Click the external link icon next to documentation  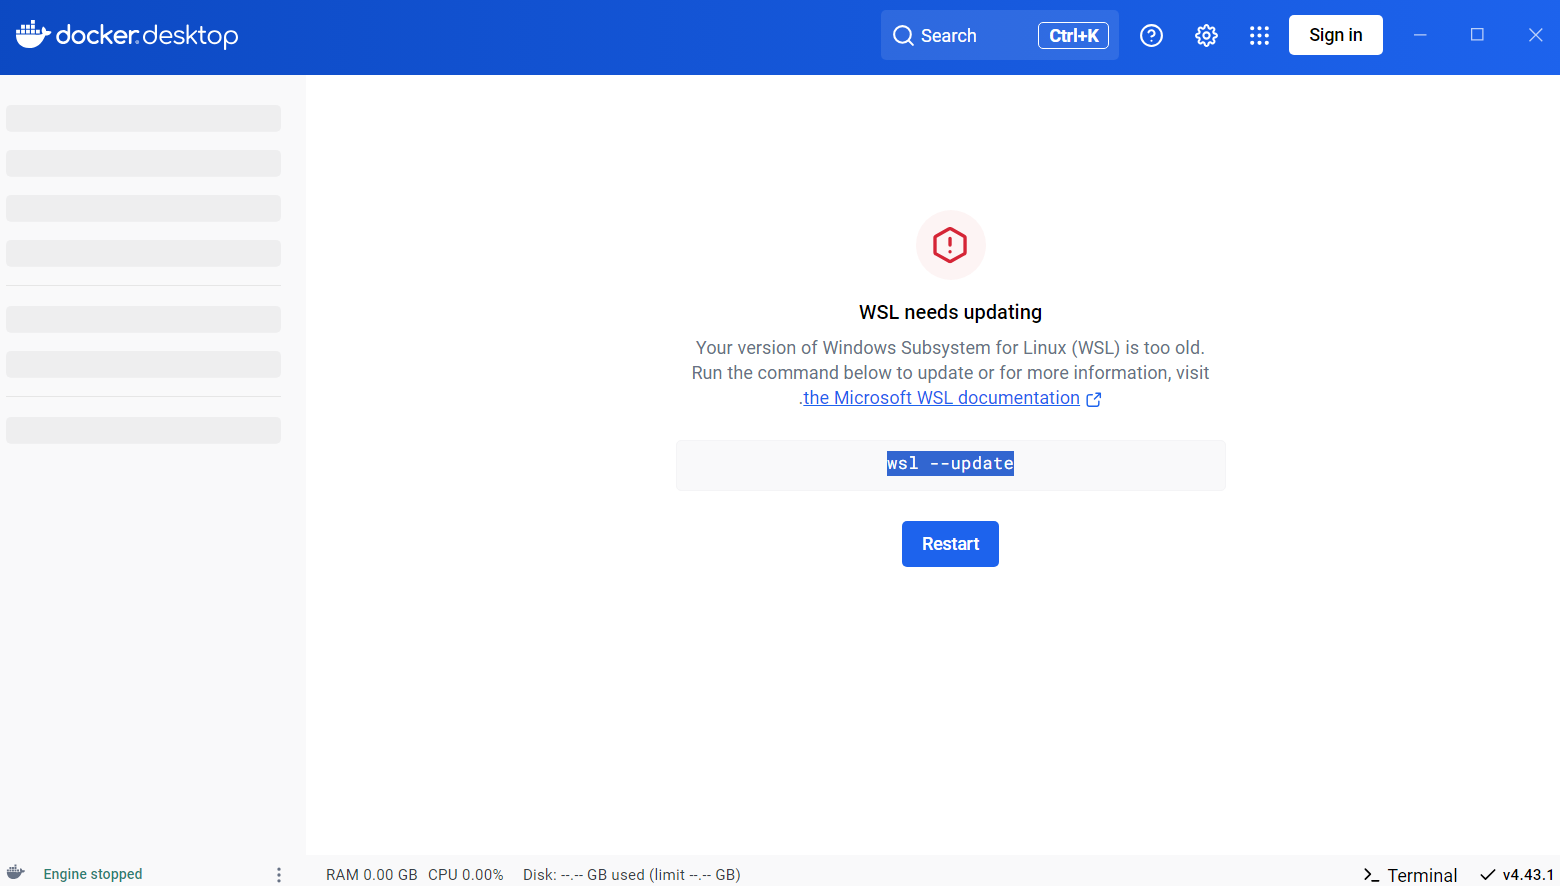tap(1094, 398)
